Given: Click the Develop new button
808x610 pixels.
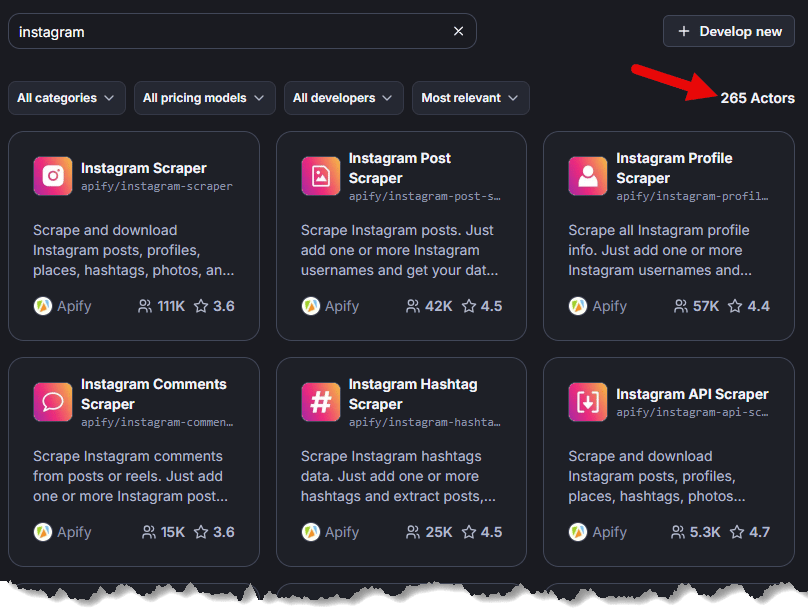Looking at the screenshot, I should pos(729,31).
